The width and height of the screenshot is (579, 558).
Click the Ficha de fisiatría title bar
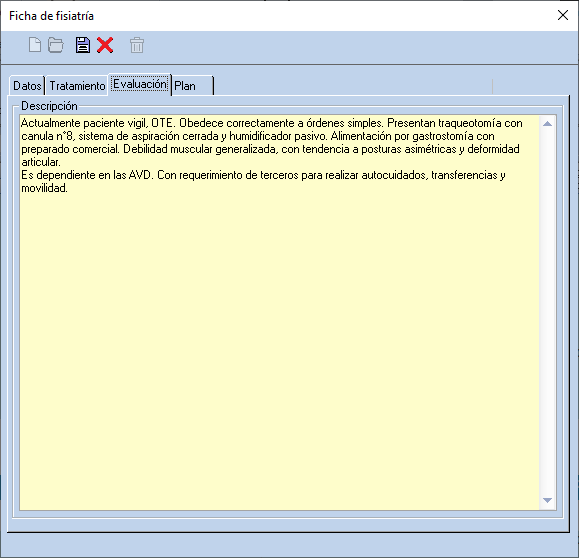tap(277, 16)
